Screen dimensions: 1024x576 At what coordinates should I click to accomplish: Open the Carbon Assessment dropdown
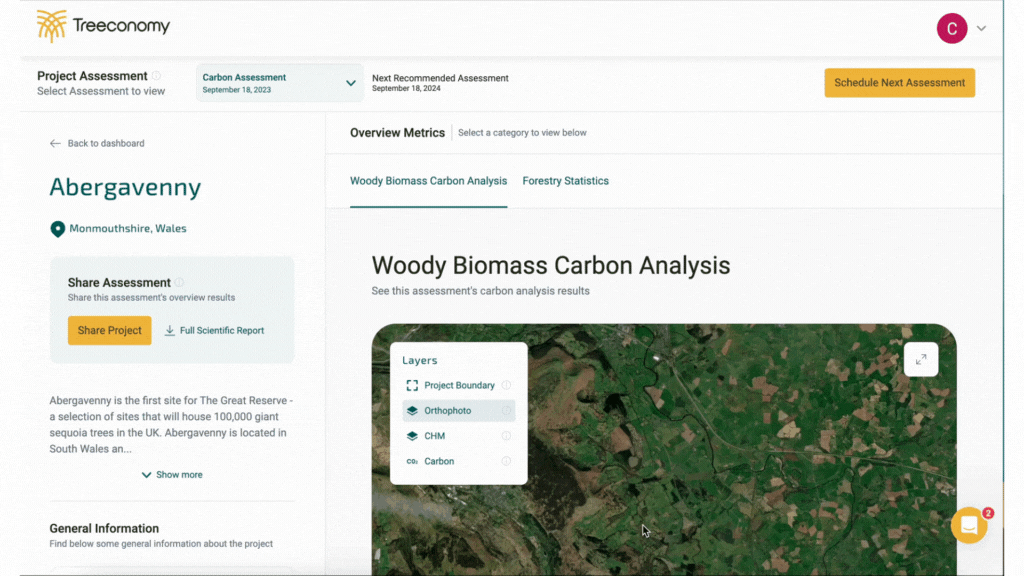(x=280, y=83)
